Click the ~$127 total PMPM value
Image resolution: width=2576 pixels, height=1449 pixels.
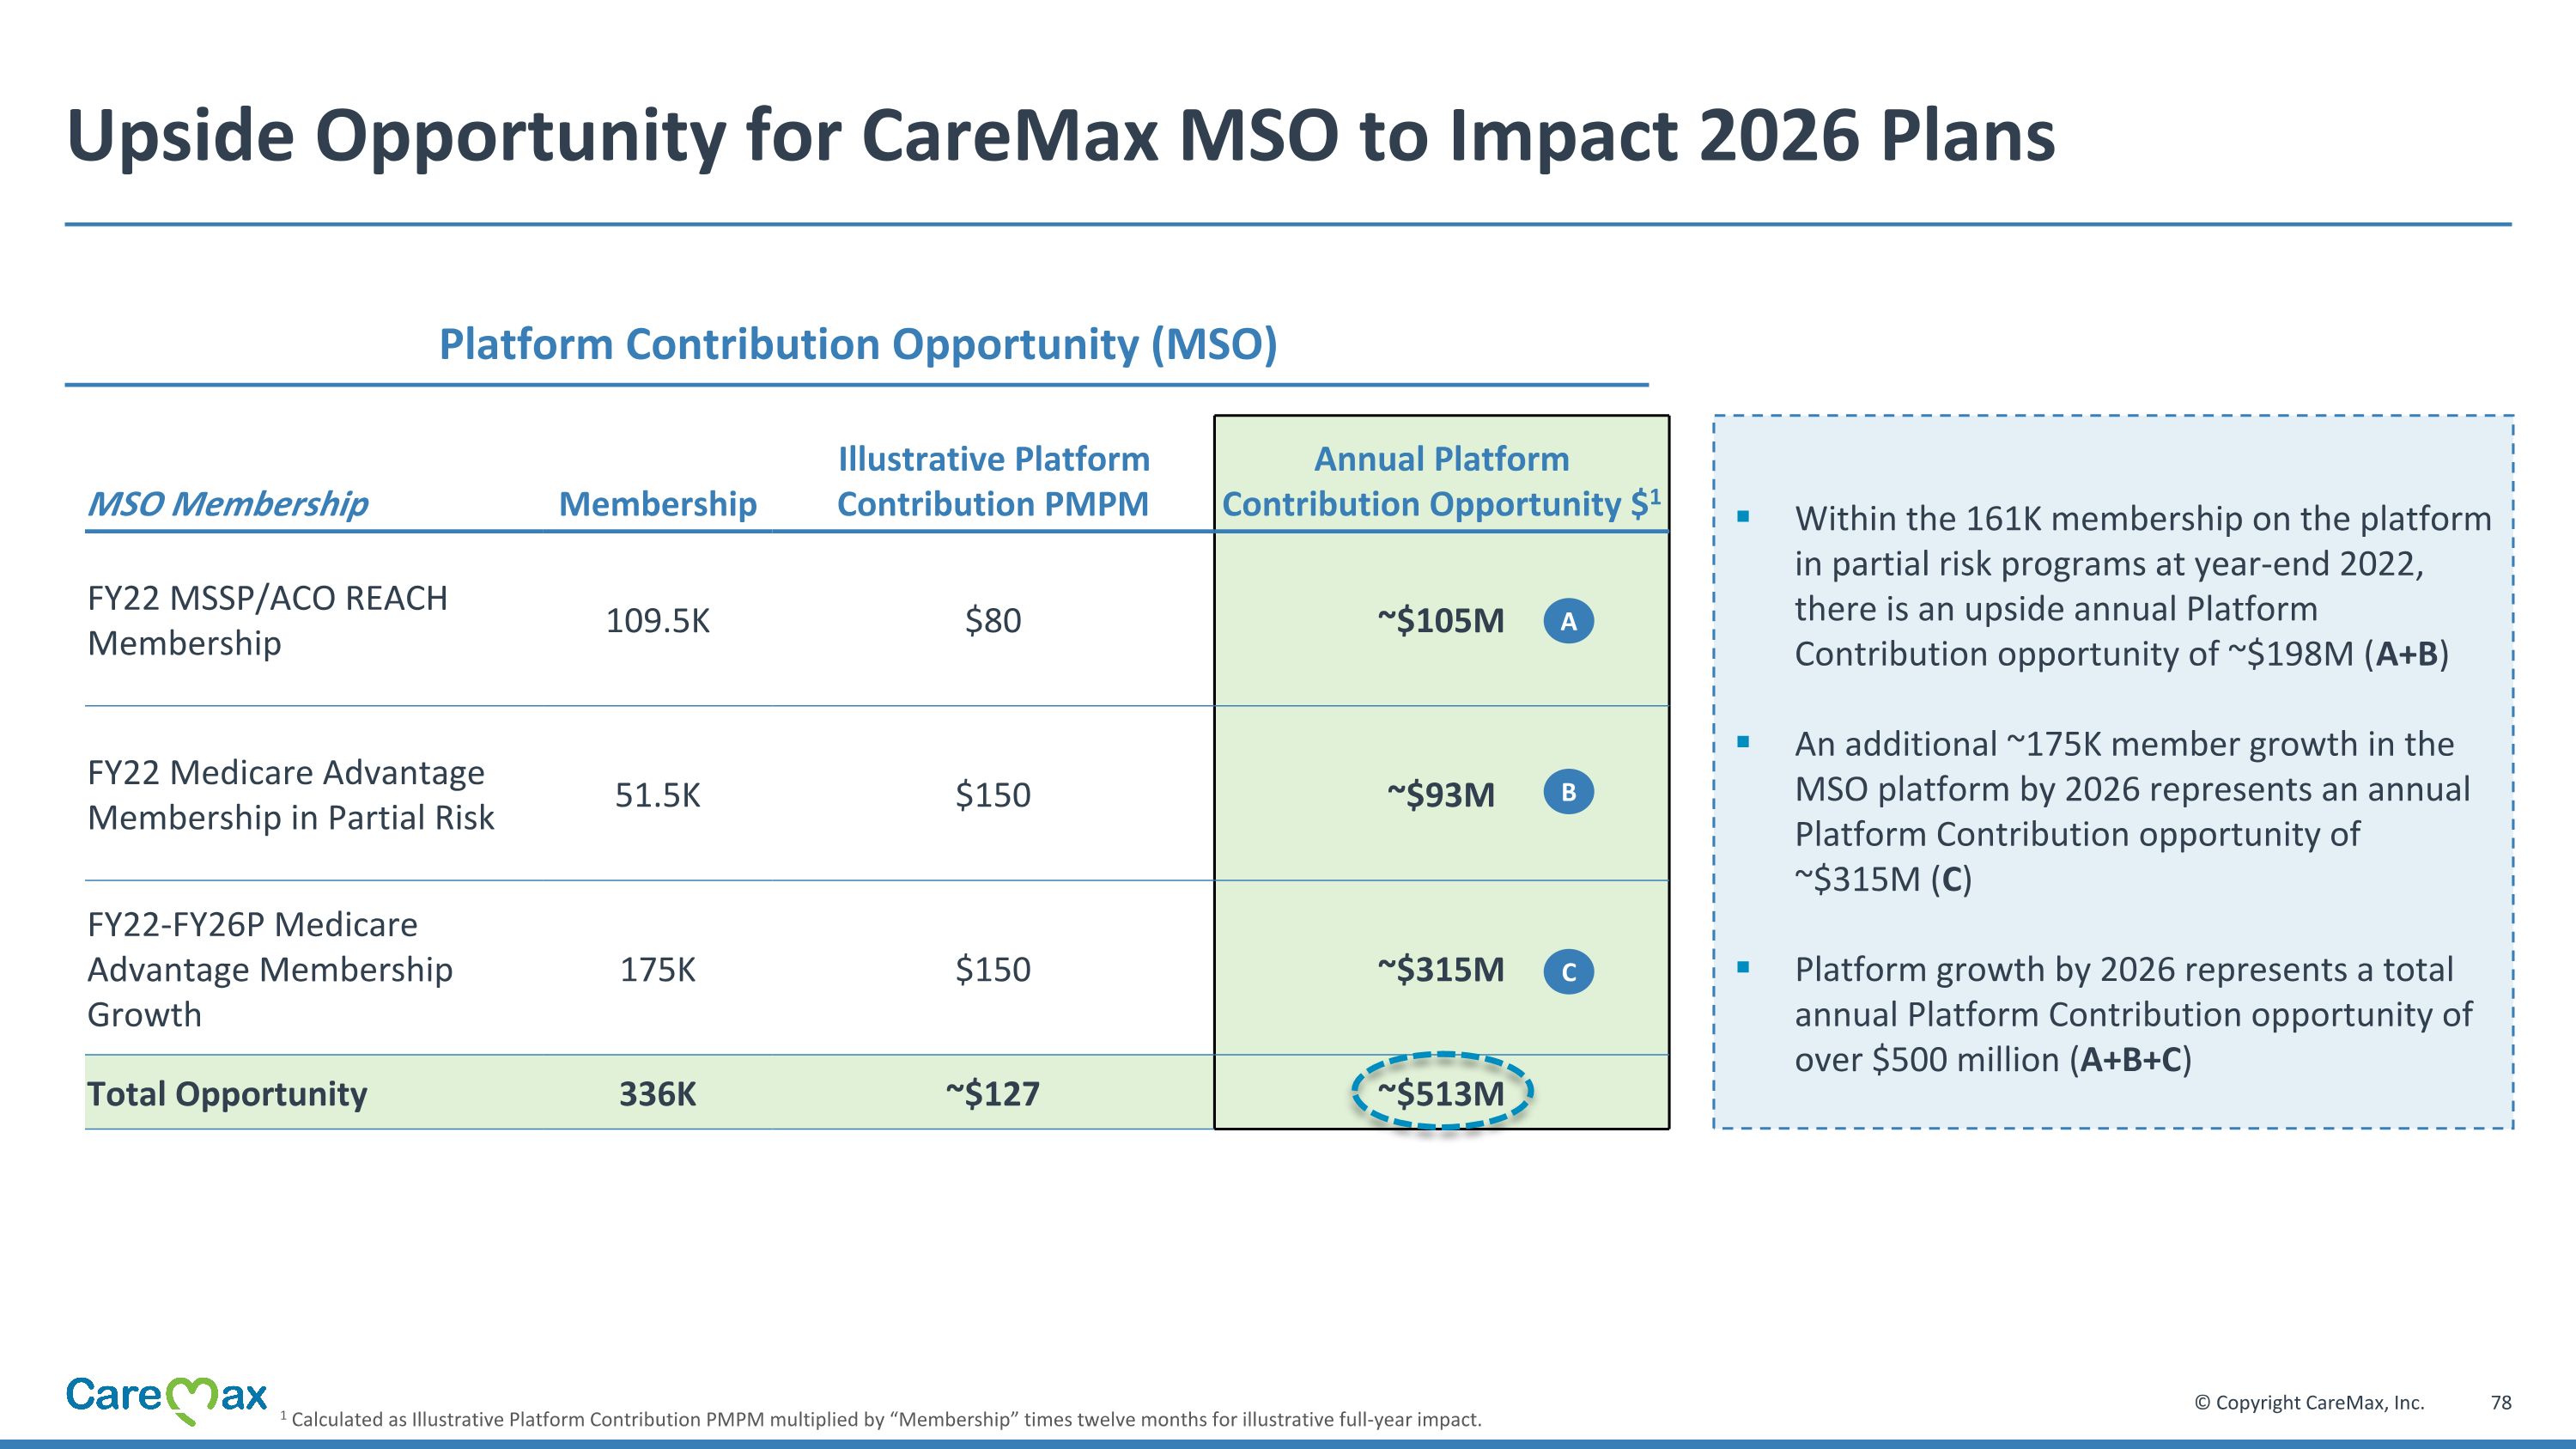(x=993, y=1094)
